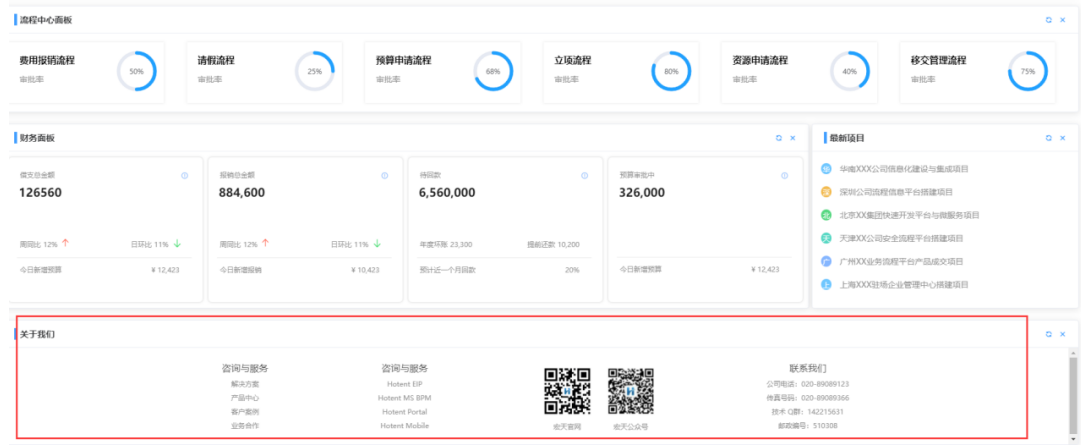The width and height of the screenshot is (1081, 446).
Task: Open 深圳公司流程信息平台搭建项目
Action: coord(896,192)
